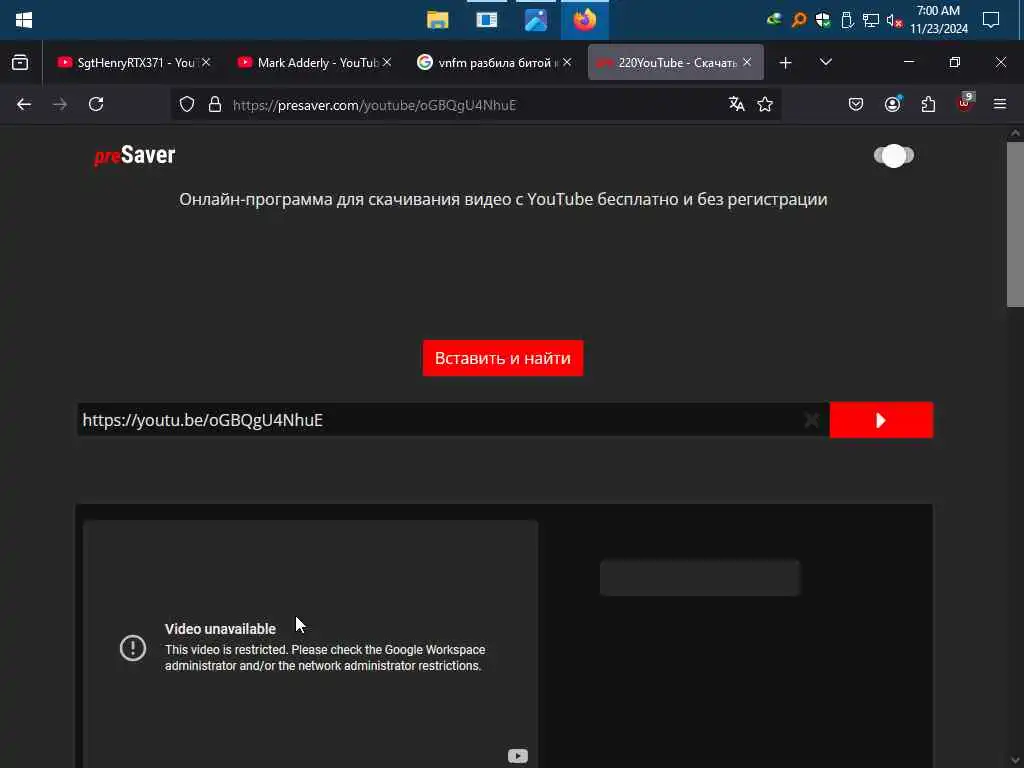Open the Photos app in the taskbar
1024x768 pixels.
pos(536,20)
